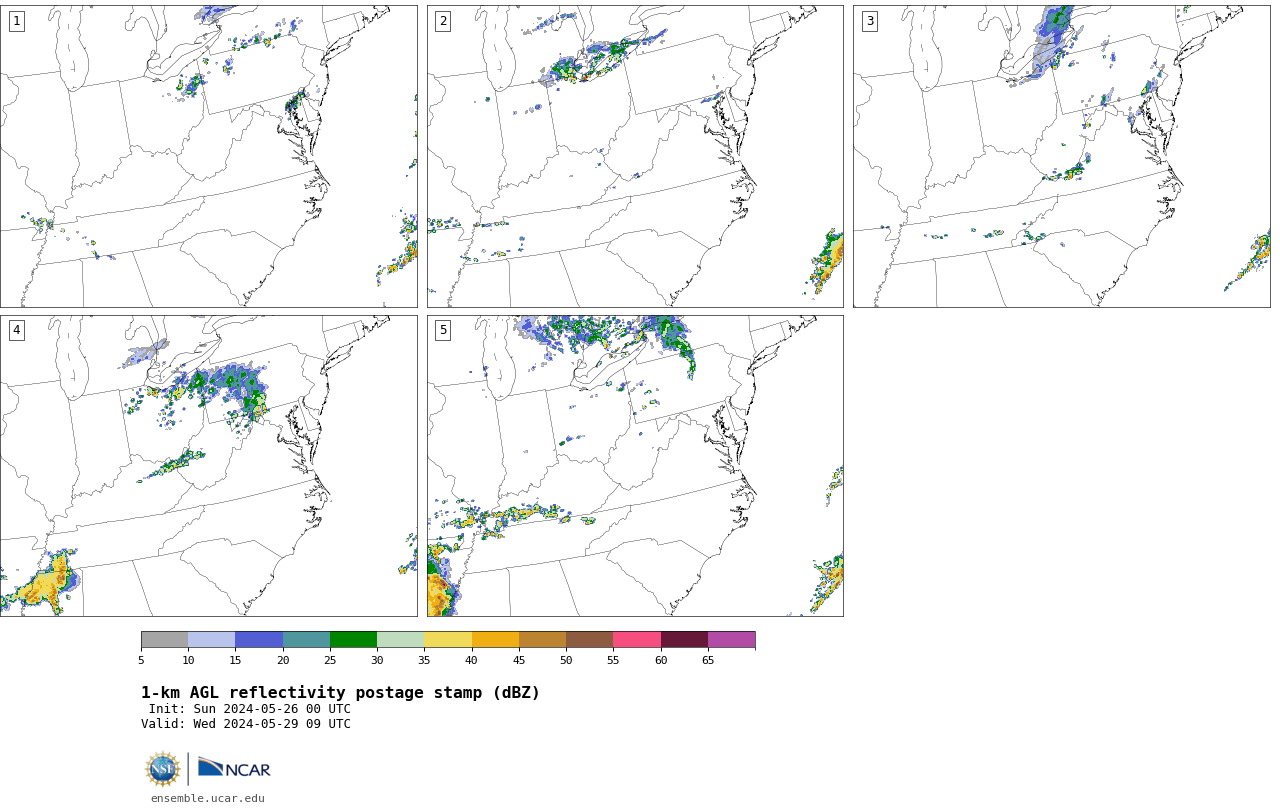Click the blue 15-20 dBZ swatch
Screen dimensions: 1280x809
[259, 640]
